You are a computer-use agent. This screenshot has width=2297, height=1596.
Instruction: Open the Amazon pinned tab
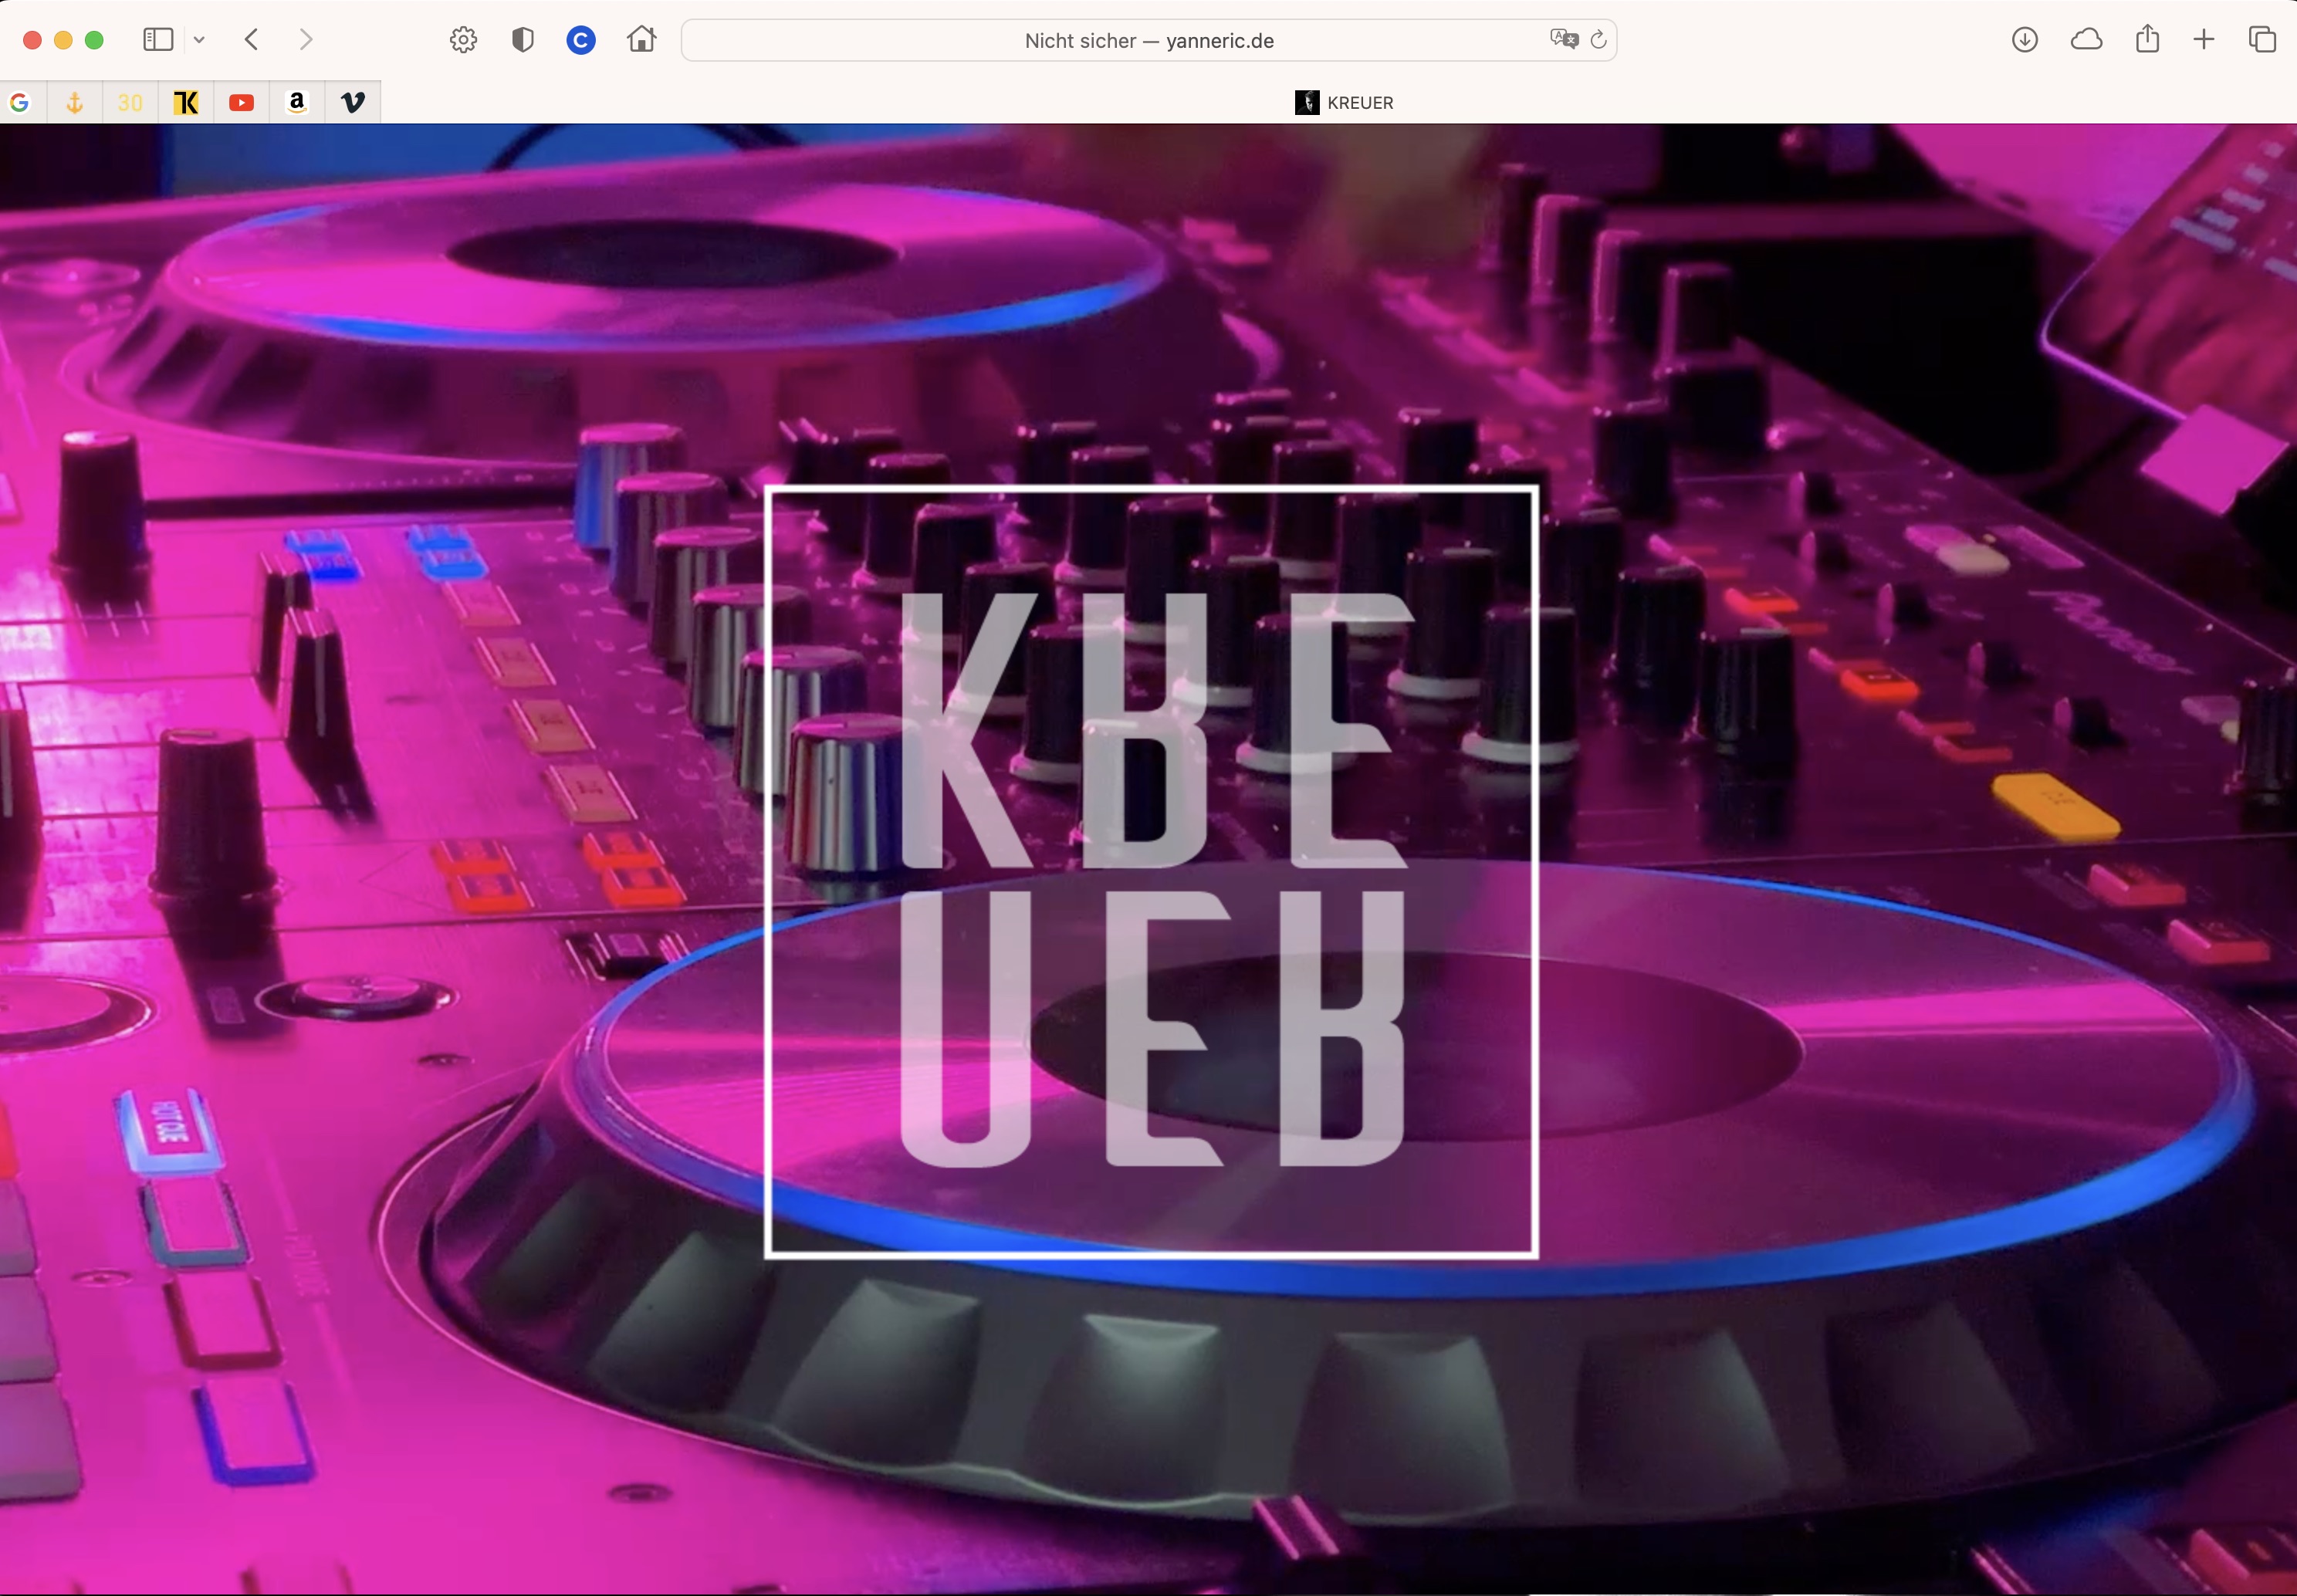[x=297, y=102]
